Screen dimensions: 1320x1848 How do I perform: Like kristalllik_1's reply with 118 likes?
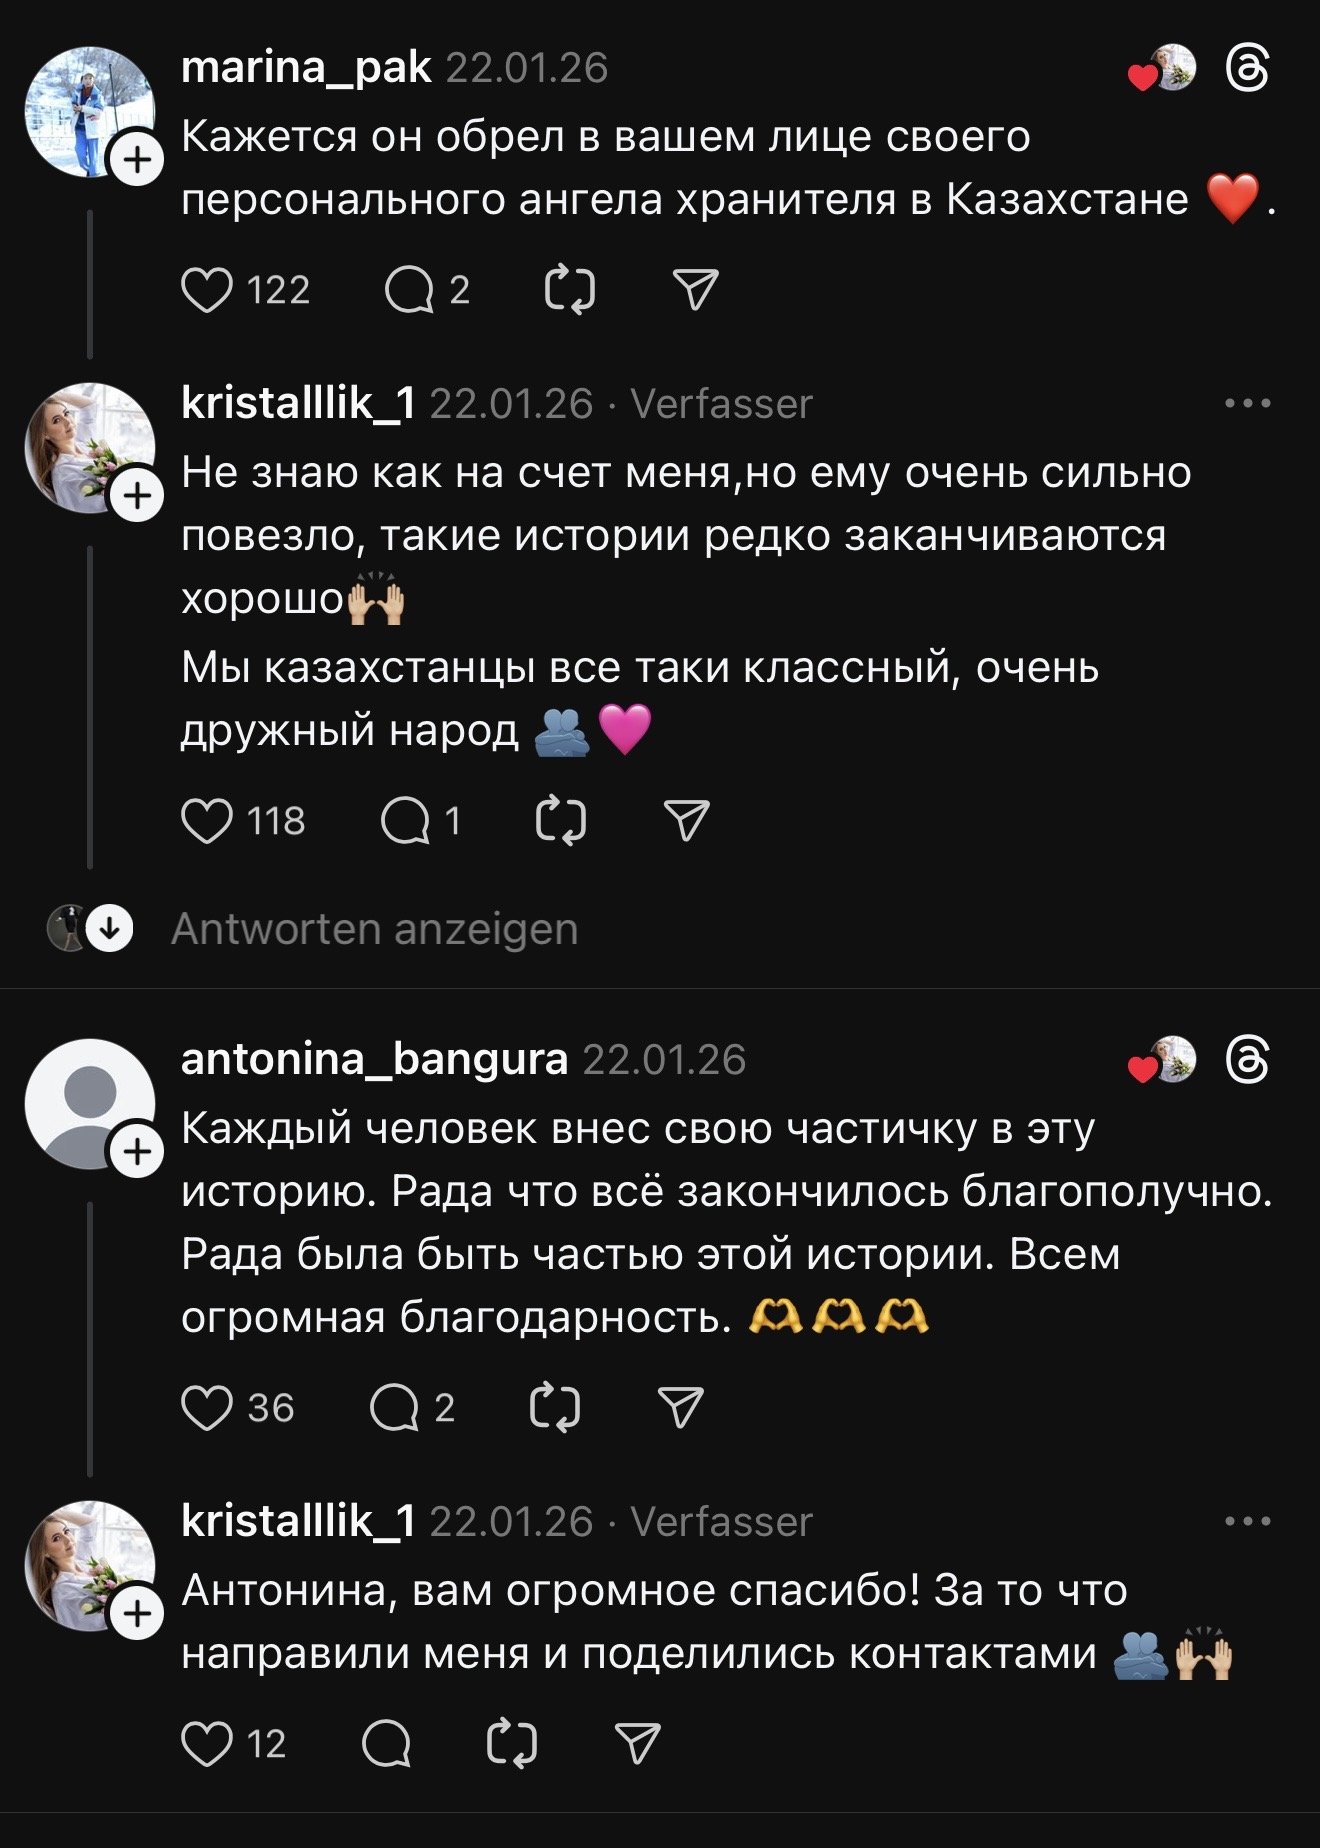207,822
